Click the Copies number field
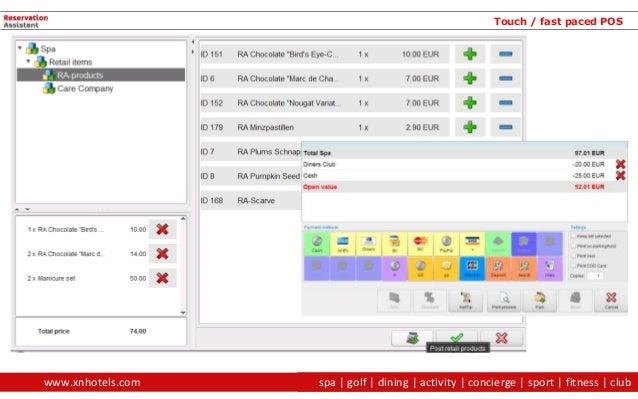This screenshot has width=638, height=399. point(595,276)
